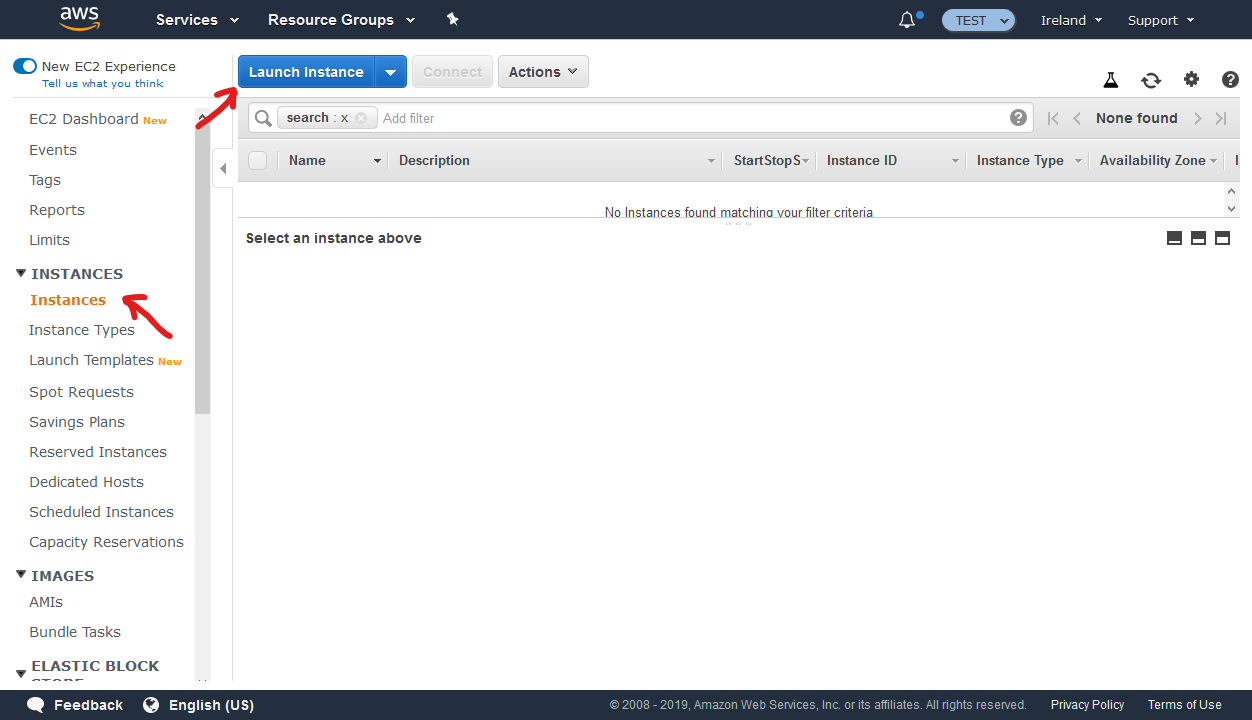Open the TEST account dropdown
The width and height of the screenshot is (1252, 720).
(x=978, y=20)
